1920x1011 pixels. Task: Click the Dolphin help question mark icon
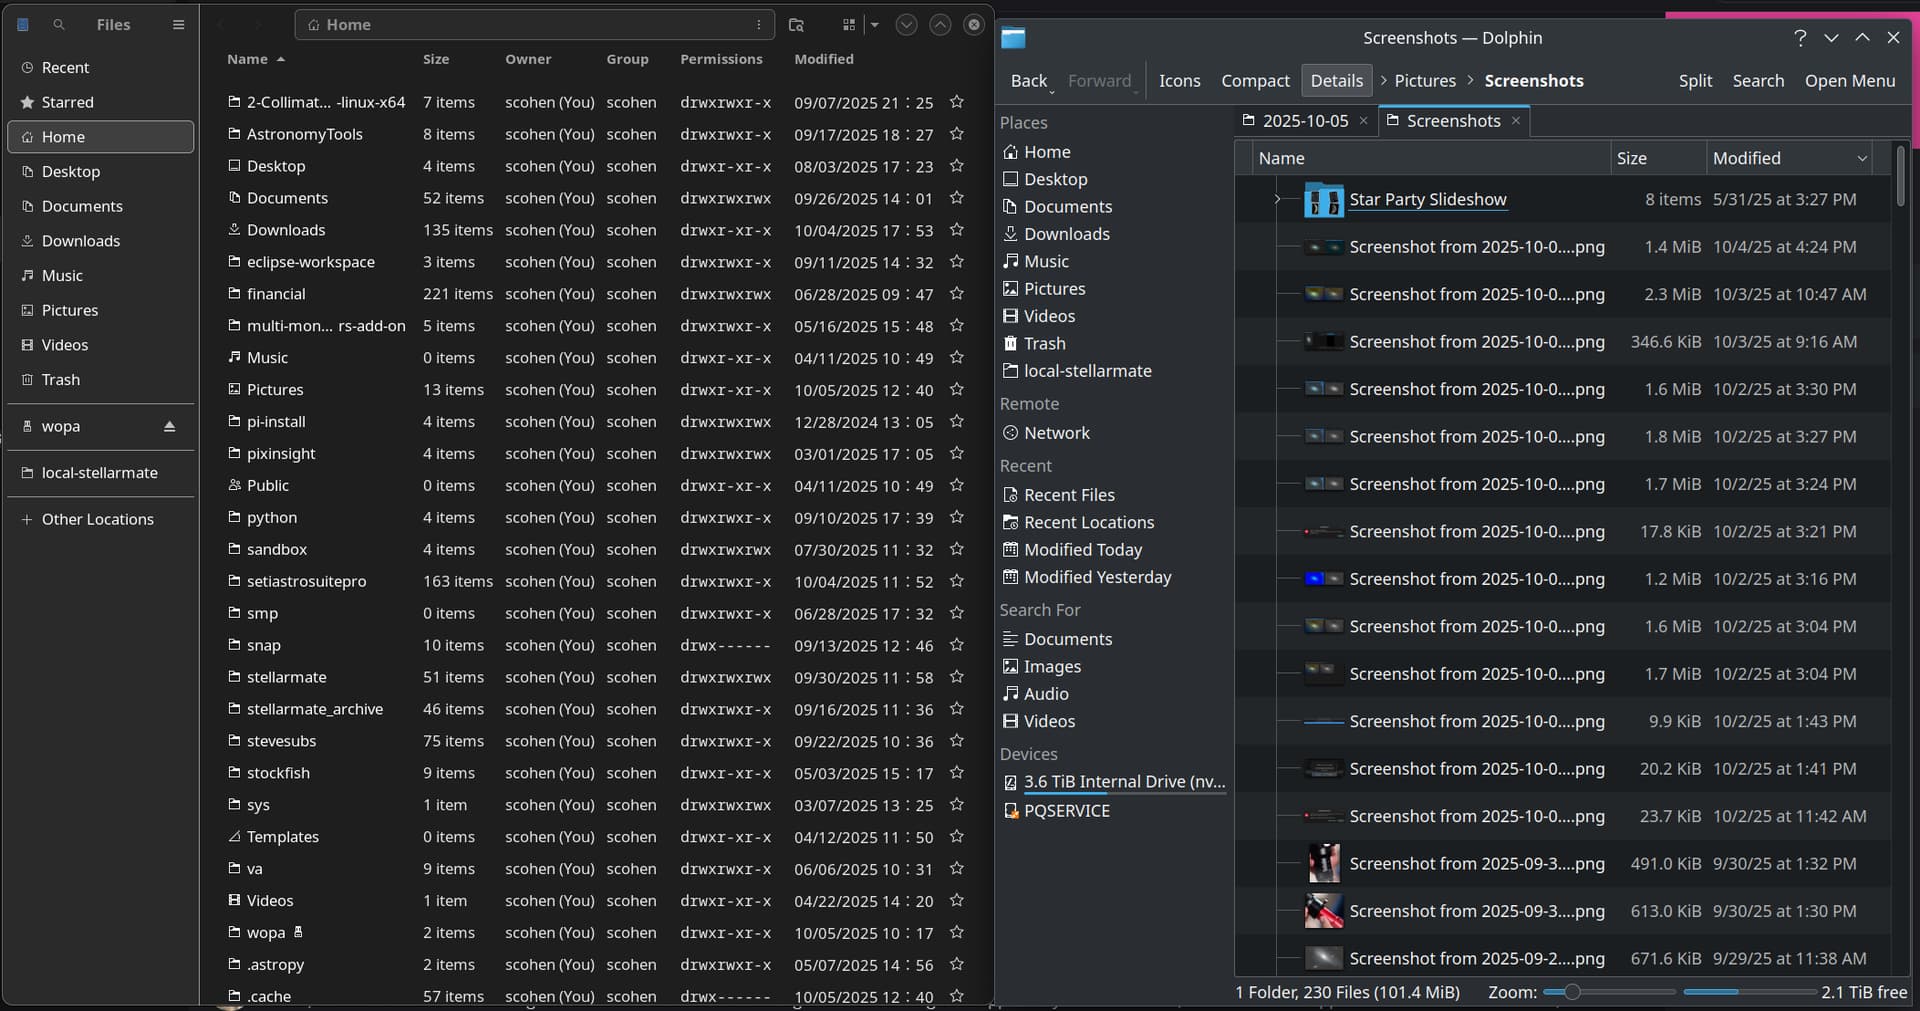click(x=1800, y=38)
